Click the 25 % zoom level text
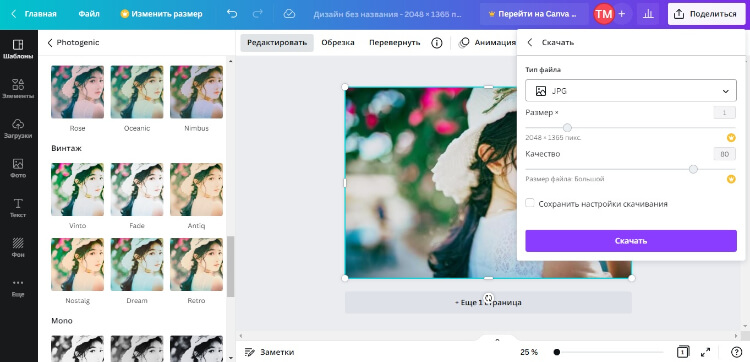The width and height of the screenshot is (750, 362). click(x=529, y=352)
